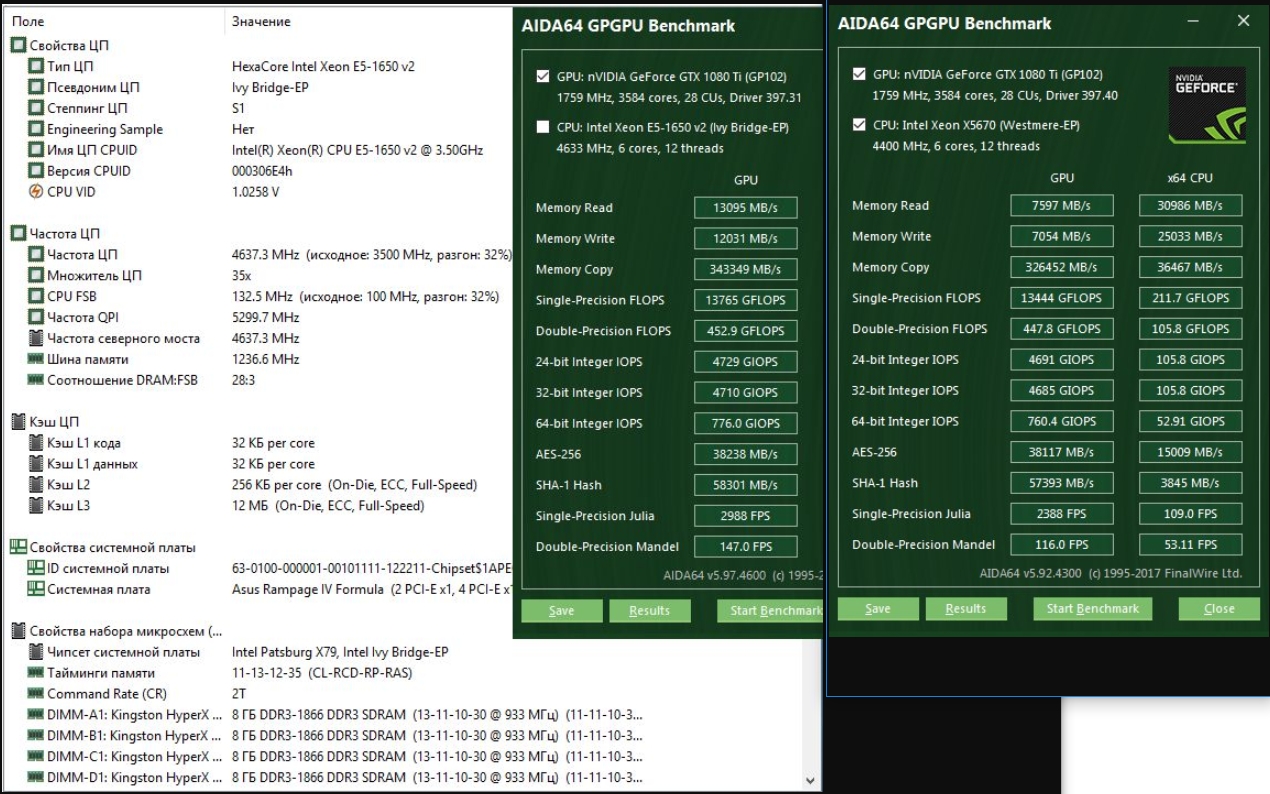Click 211.7 GFLOPS x64 CPU value
1270x794 pixels.
[1190, 298]
